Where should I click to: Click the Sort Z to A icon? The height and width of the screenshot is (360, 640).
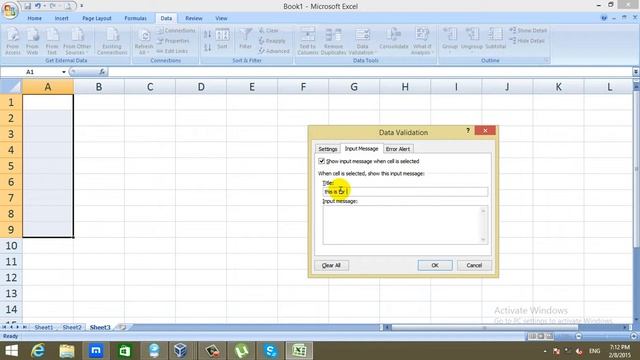(x=207, y=48)
